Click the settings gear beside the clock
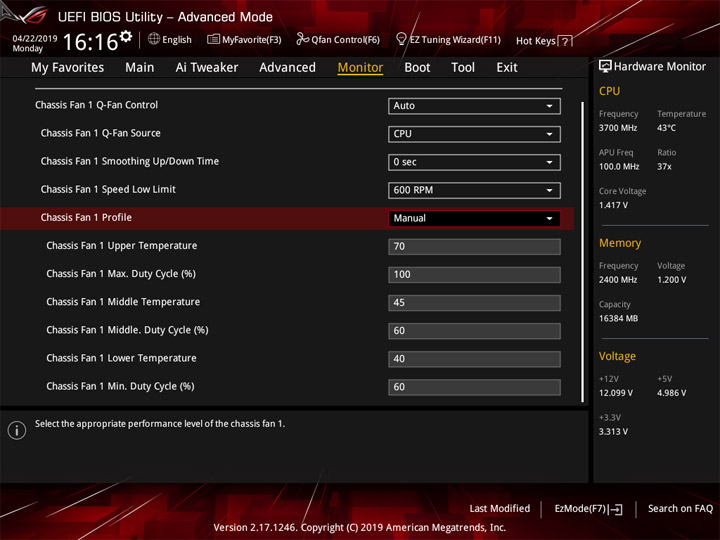Viewport: 720px width, 540px height. click(126, 37)
